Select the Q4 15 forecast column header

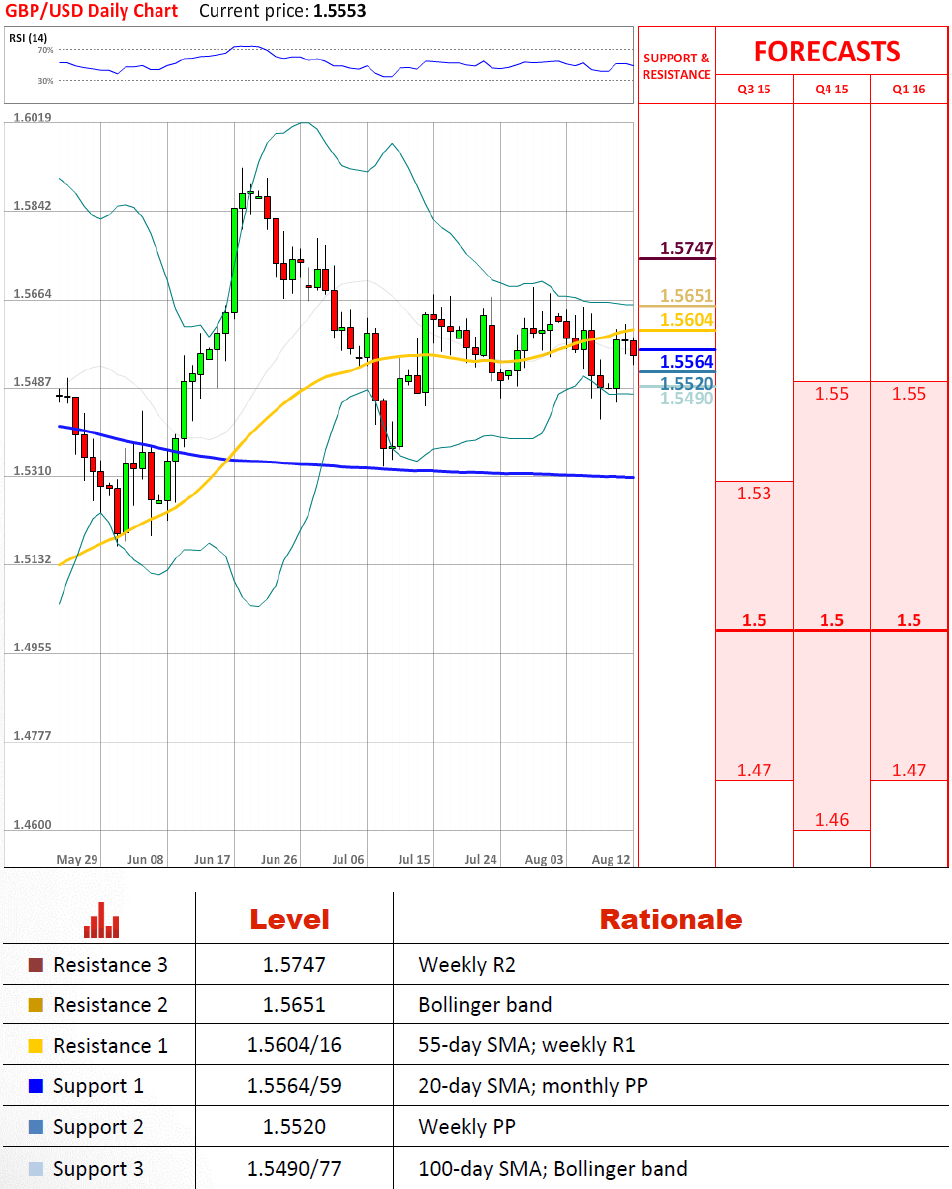click(831, 89)
